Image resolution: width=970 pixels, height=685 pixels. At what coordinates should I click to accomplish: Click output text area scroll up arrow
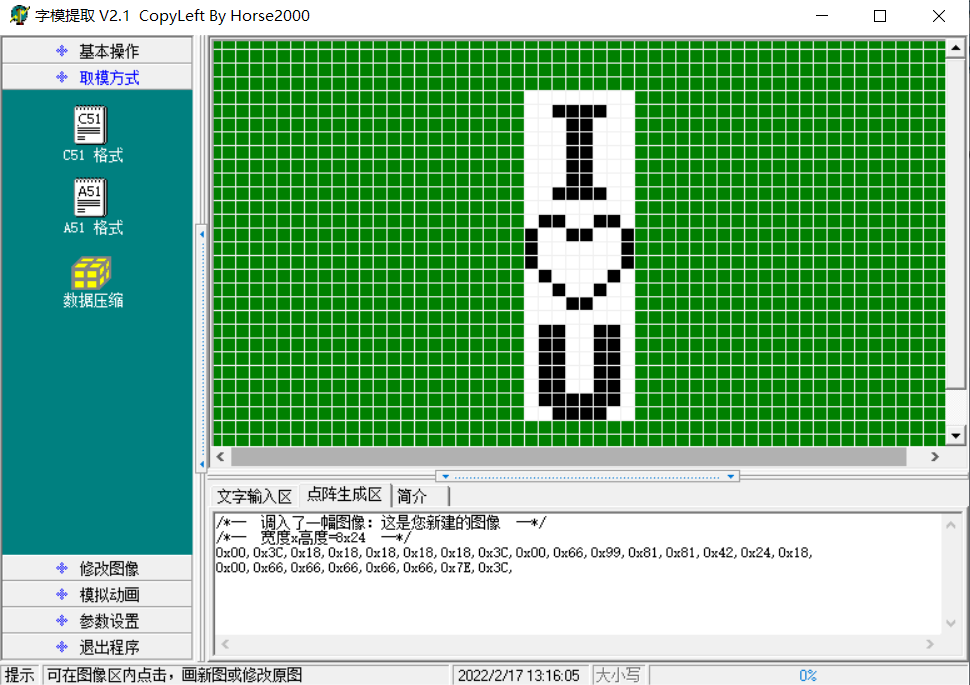pyautogui.click(x=951, y=525)
